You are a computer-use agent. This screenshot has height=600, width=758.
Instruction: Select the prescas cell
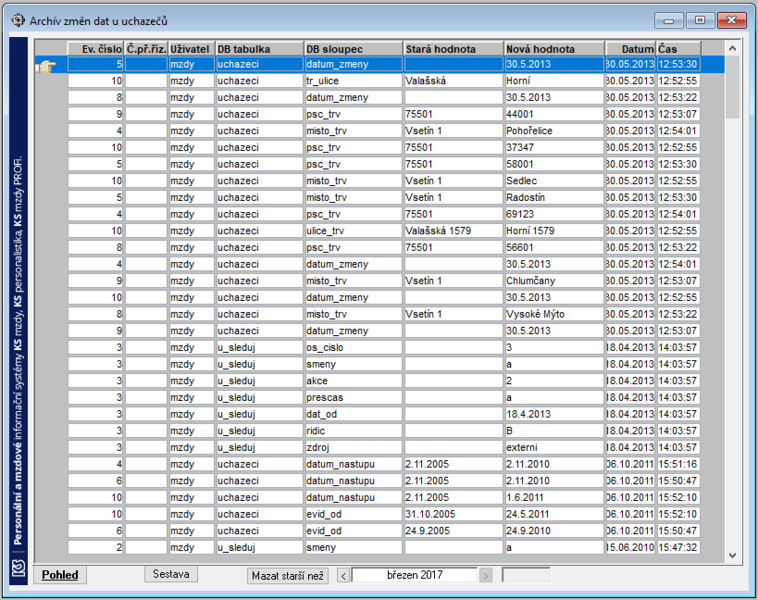(x=353, y=397)
